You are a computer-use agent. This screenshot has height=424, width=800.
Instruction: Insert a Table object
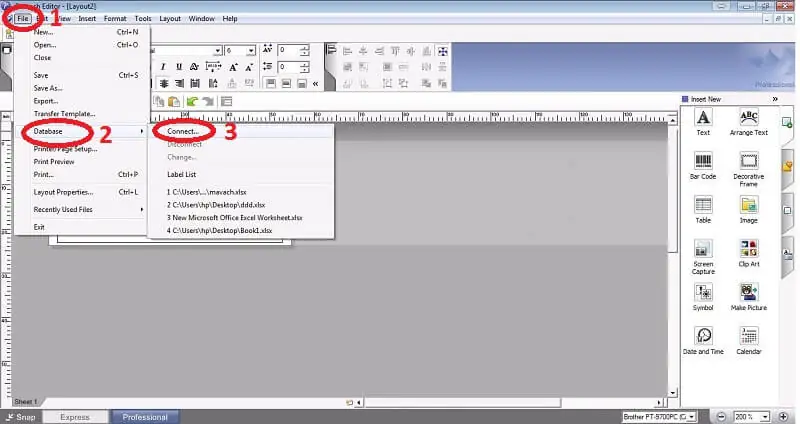[703, 210]
